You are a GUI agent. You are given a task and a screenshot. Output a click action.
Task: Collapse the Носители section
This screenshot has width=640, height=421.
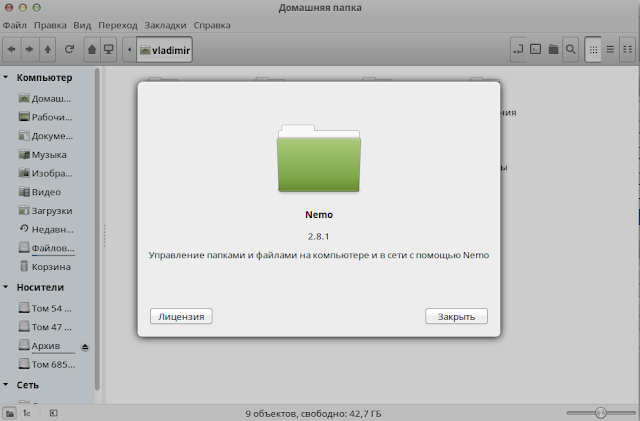[6, 287]
